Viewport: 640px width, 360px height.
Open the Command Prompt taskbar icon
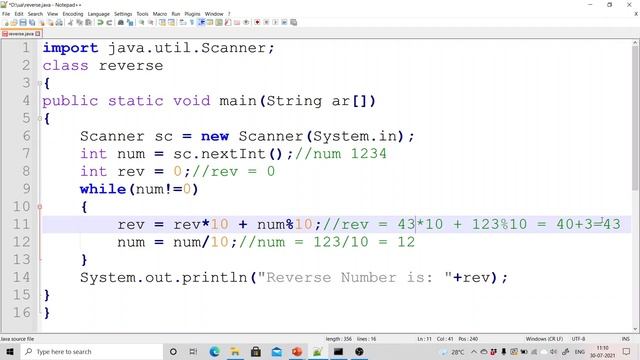[338, 351]
